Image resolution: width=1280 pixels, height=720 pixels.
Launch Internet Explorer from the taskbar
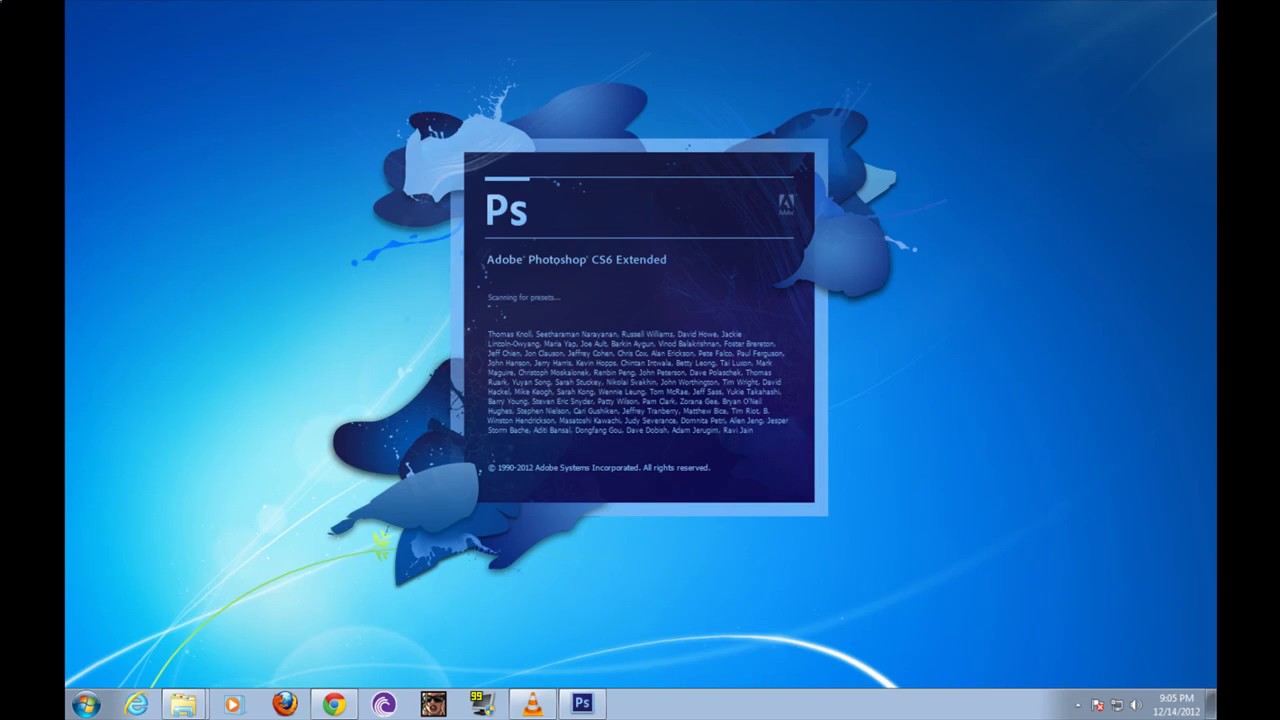[x=136, y=705]
